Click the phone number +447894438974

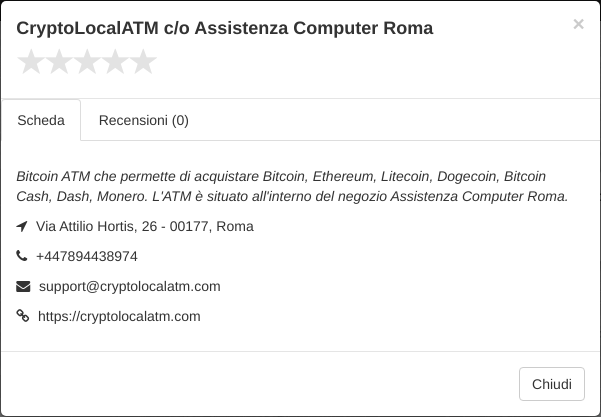[x=87, y=256]
